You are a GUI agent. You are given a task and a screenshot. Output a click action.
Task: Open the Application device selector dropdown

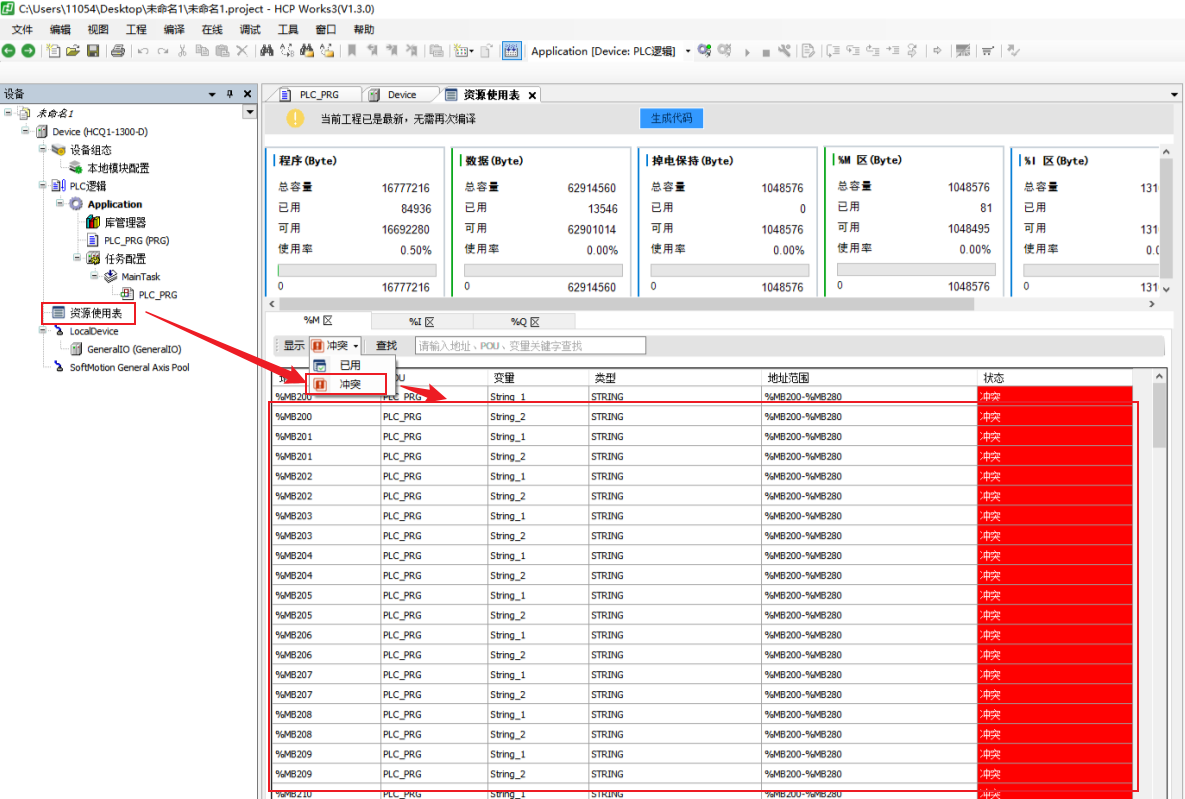(688, 51)
